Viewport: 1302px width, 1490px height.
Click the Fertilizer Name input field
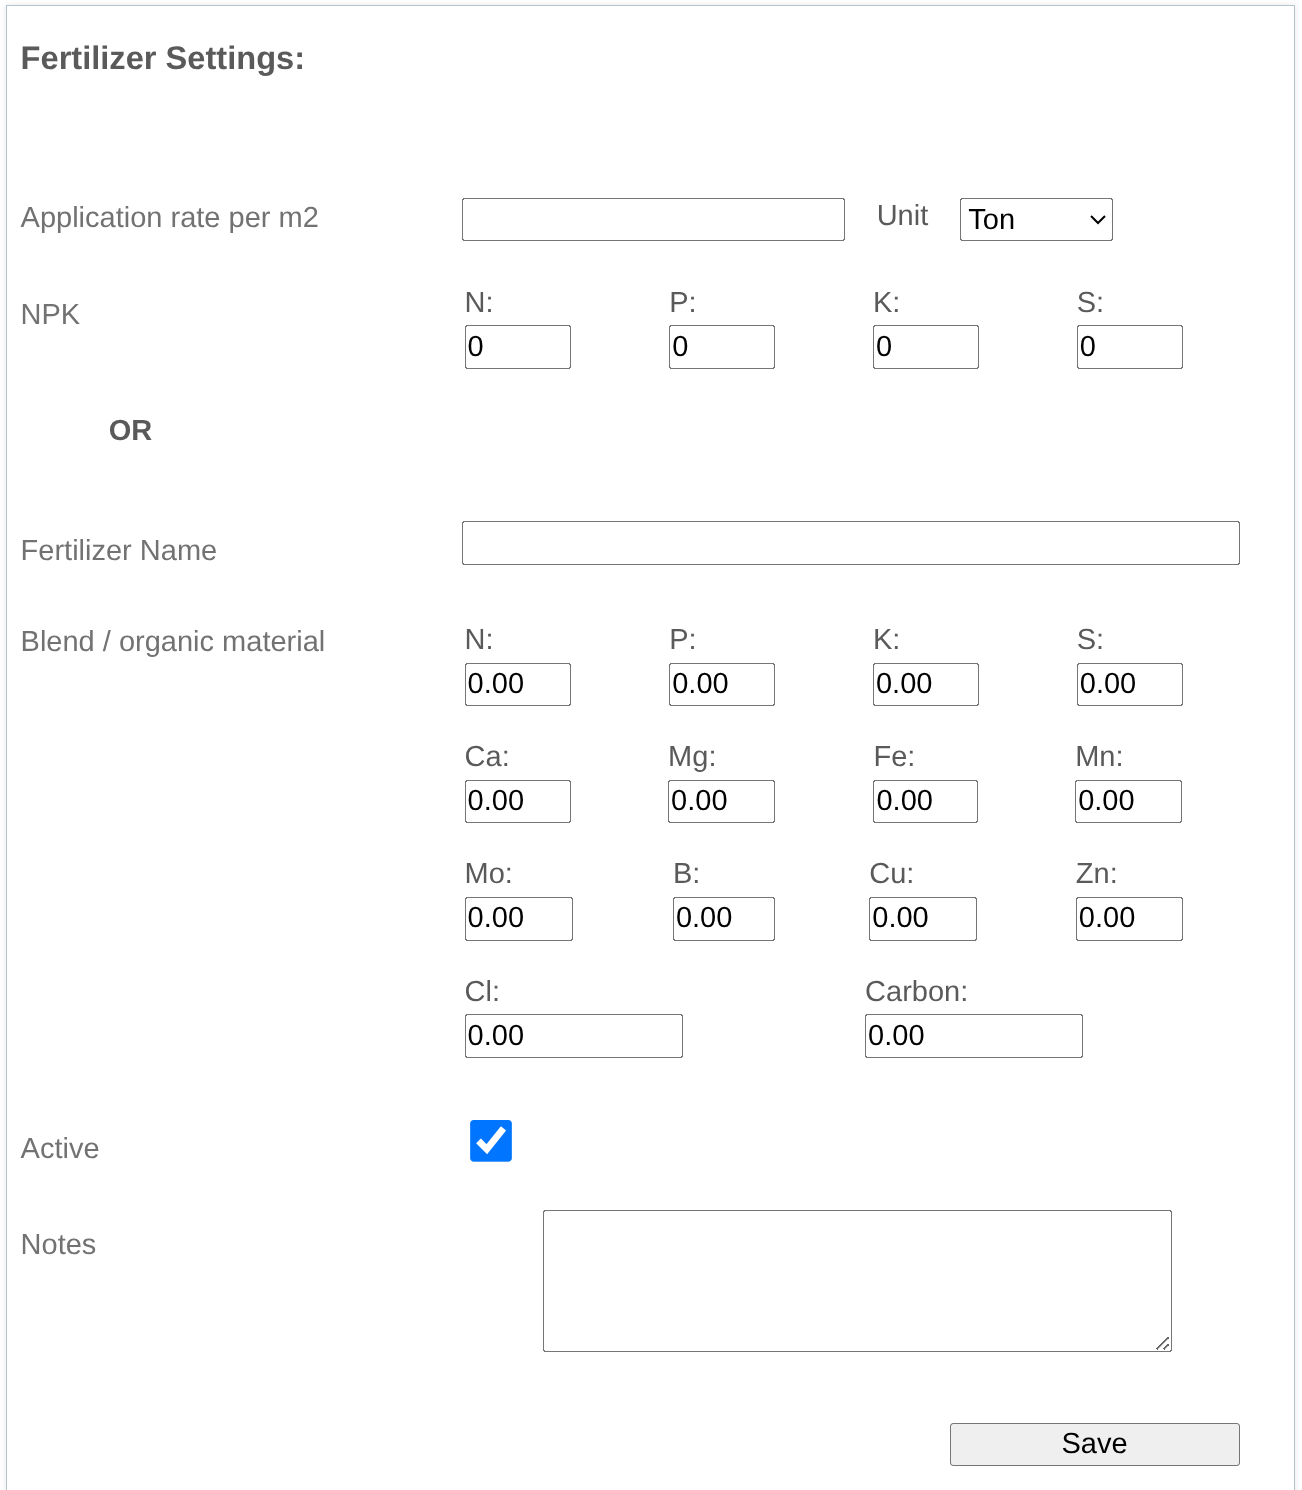click(849, 543)
